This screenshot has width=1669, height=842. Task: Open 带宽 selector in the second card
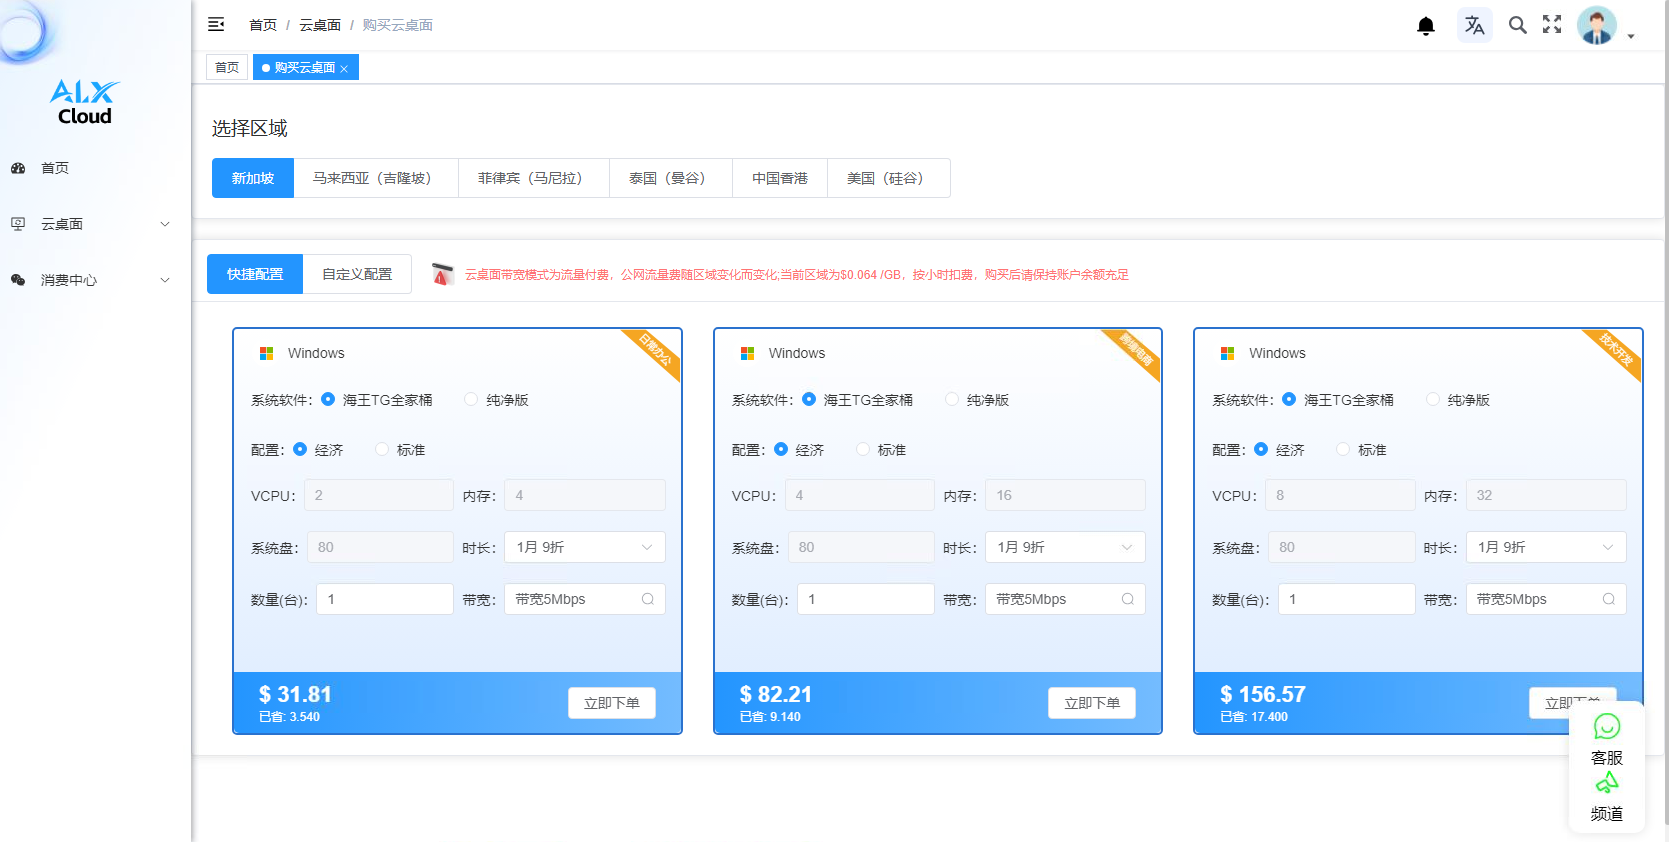(x=1064, y=599)
